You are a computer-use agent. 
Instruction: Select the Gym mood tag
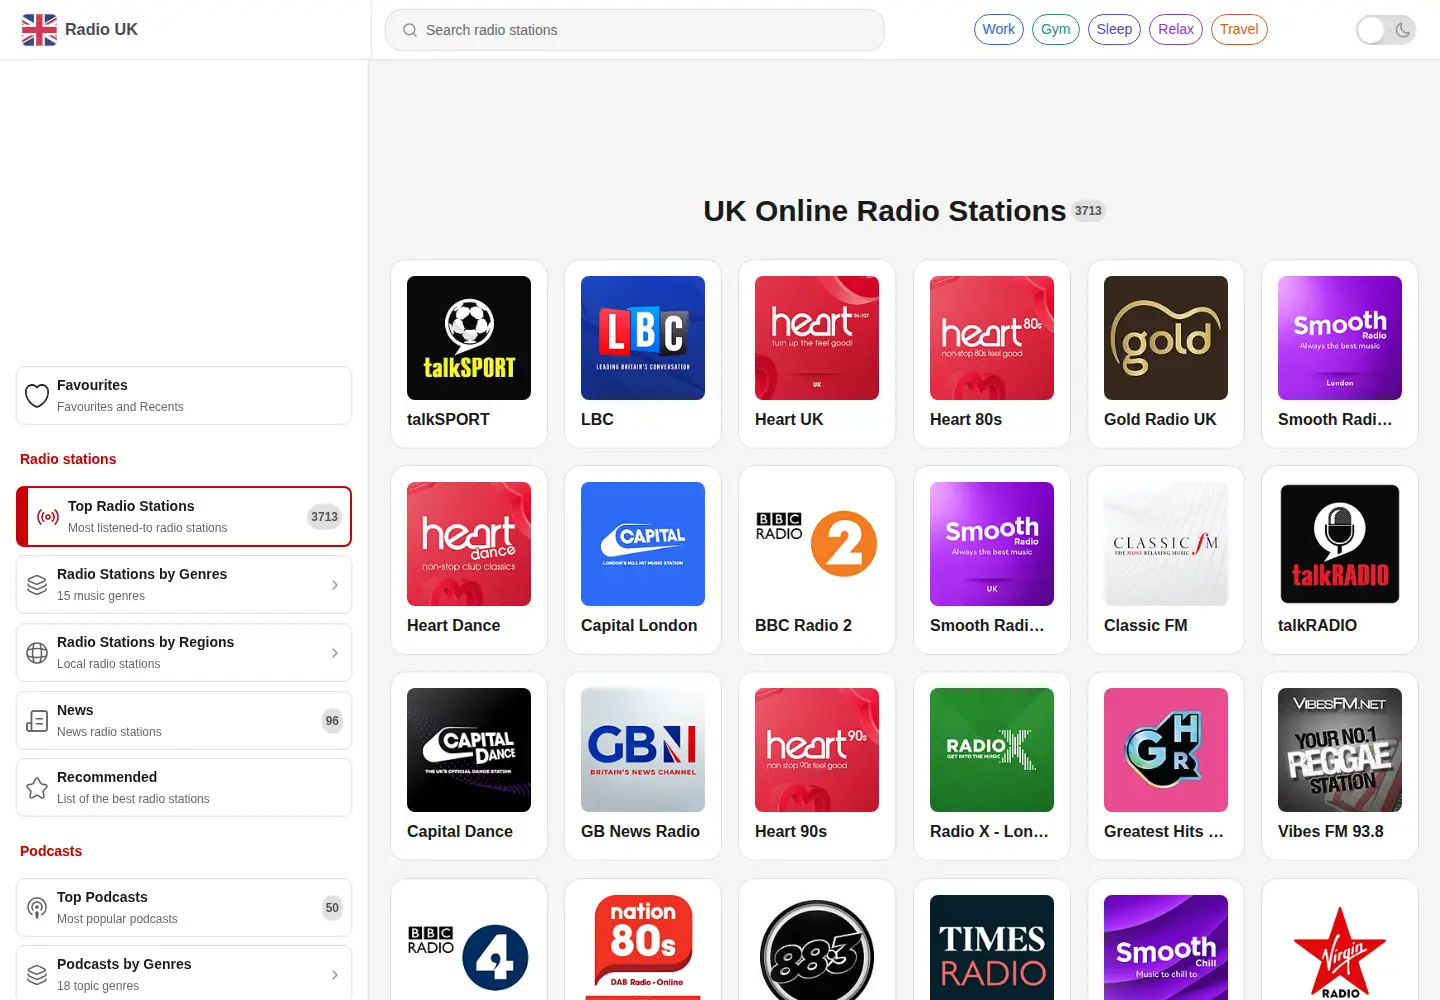click(1056, 29)
